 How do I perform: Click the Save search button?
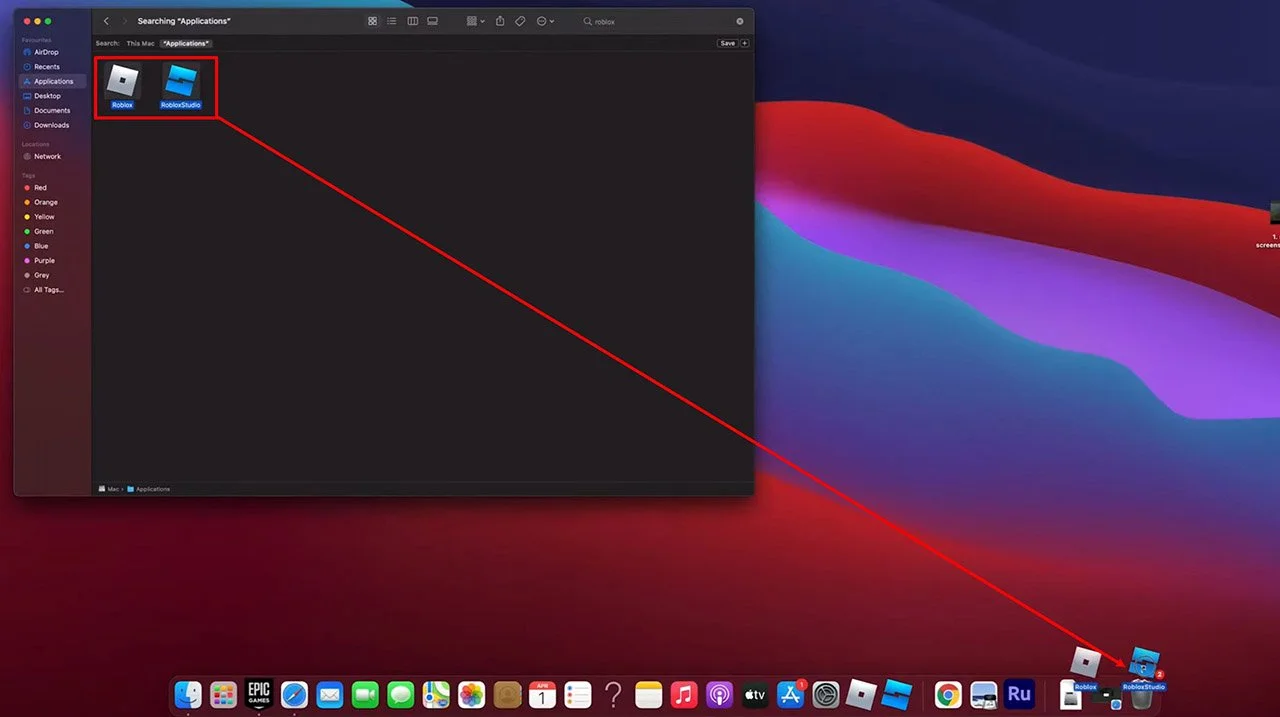tap(727, 44)
